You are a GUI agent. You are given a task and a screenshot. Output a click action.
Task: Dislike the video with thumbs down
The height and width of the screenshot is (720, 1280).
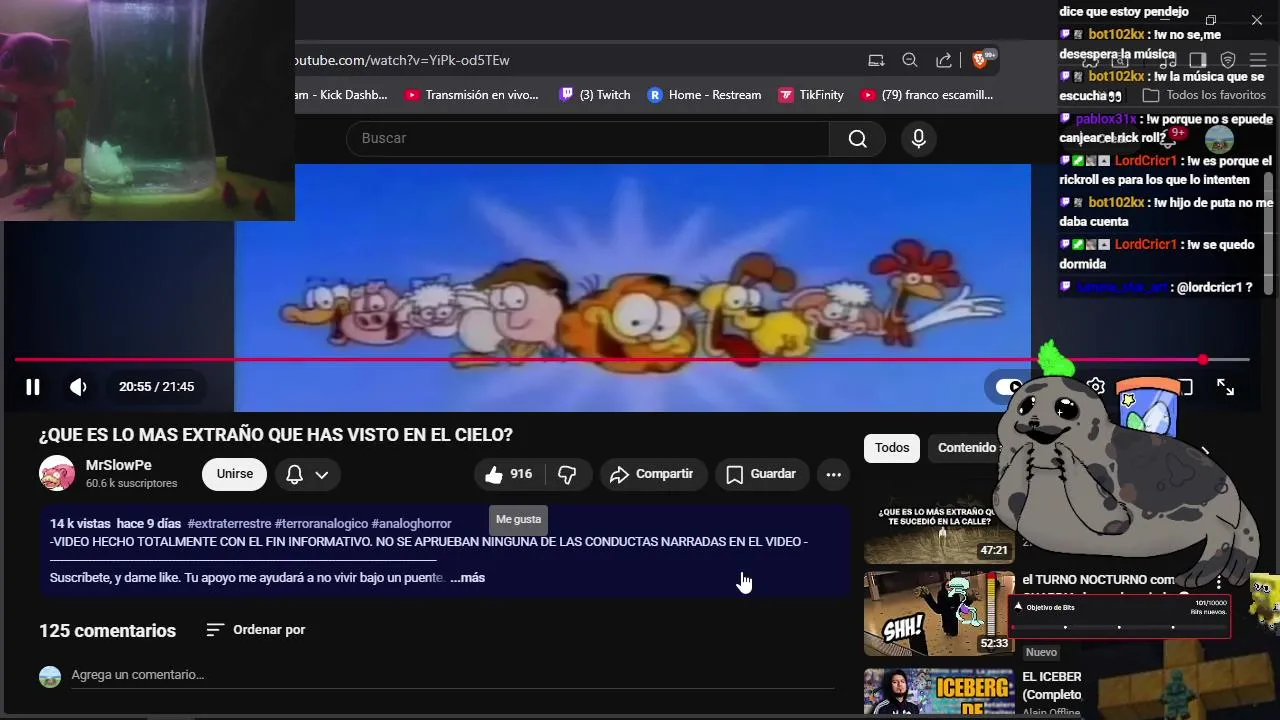coord(568,474)
